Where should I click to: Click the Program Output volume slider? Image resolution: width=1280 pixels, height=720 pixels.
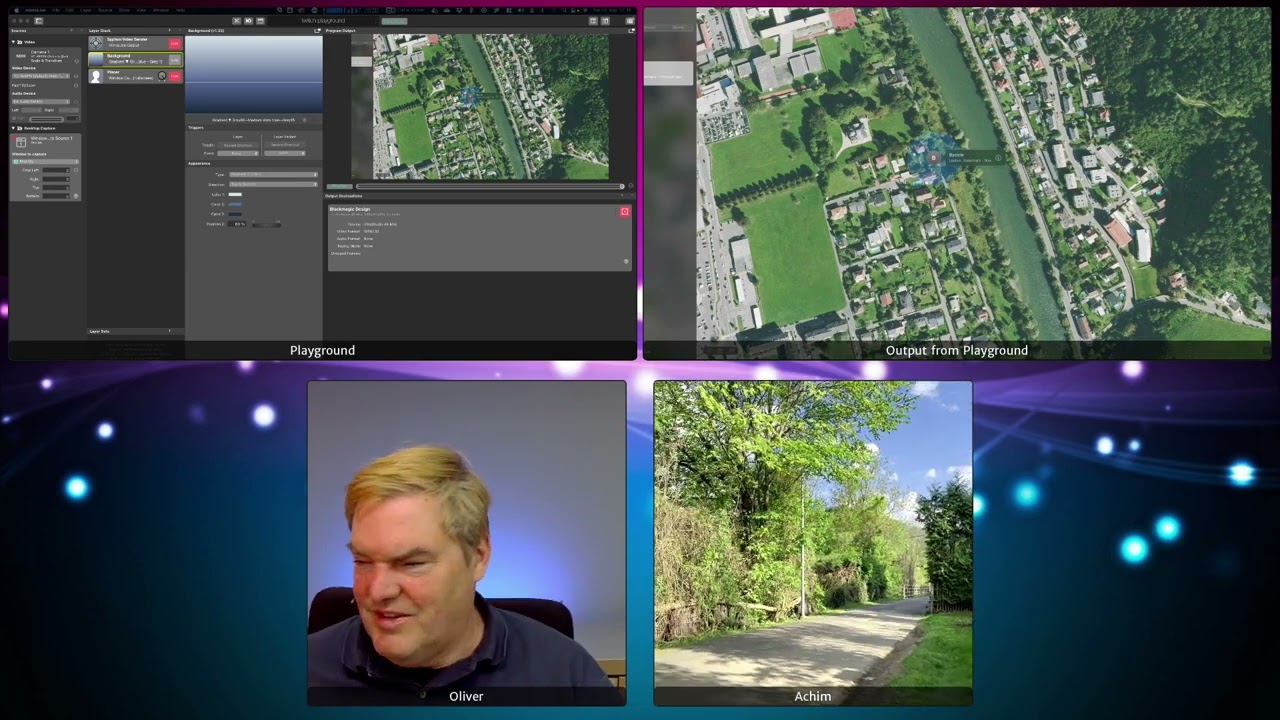tap(490, 186)
